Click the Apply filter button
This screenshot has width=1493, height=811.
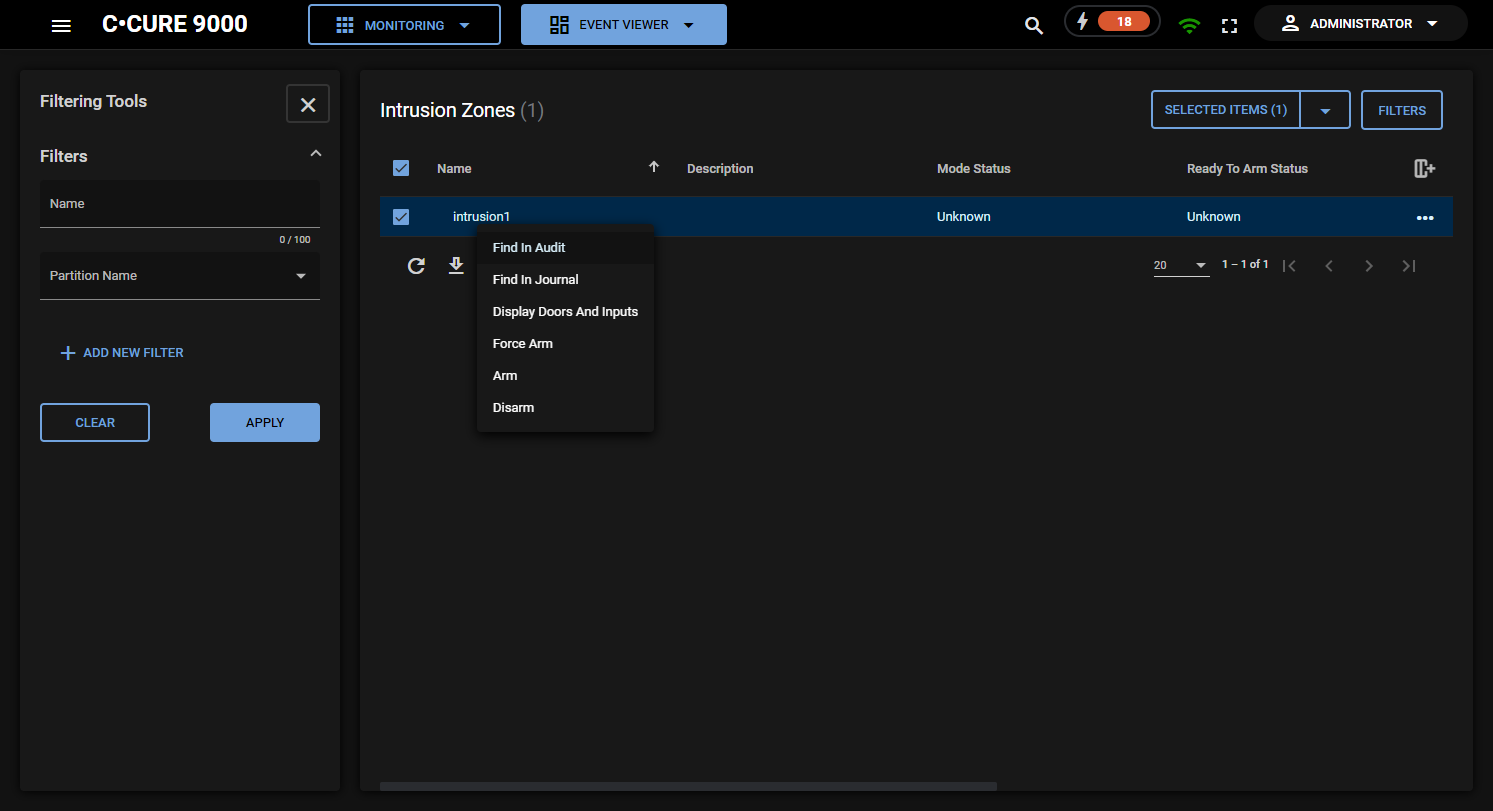pyautogui.click(x=265, y=423)
